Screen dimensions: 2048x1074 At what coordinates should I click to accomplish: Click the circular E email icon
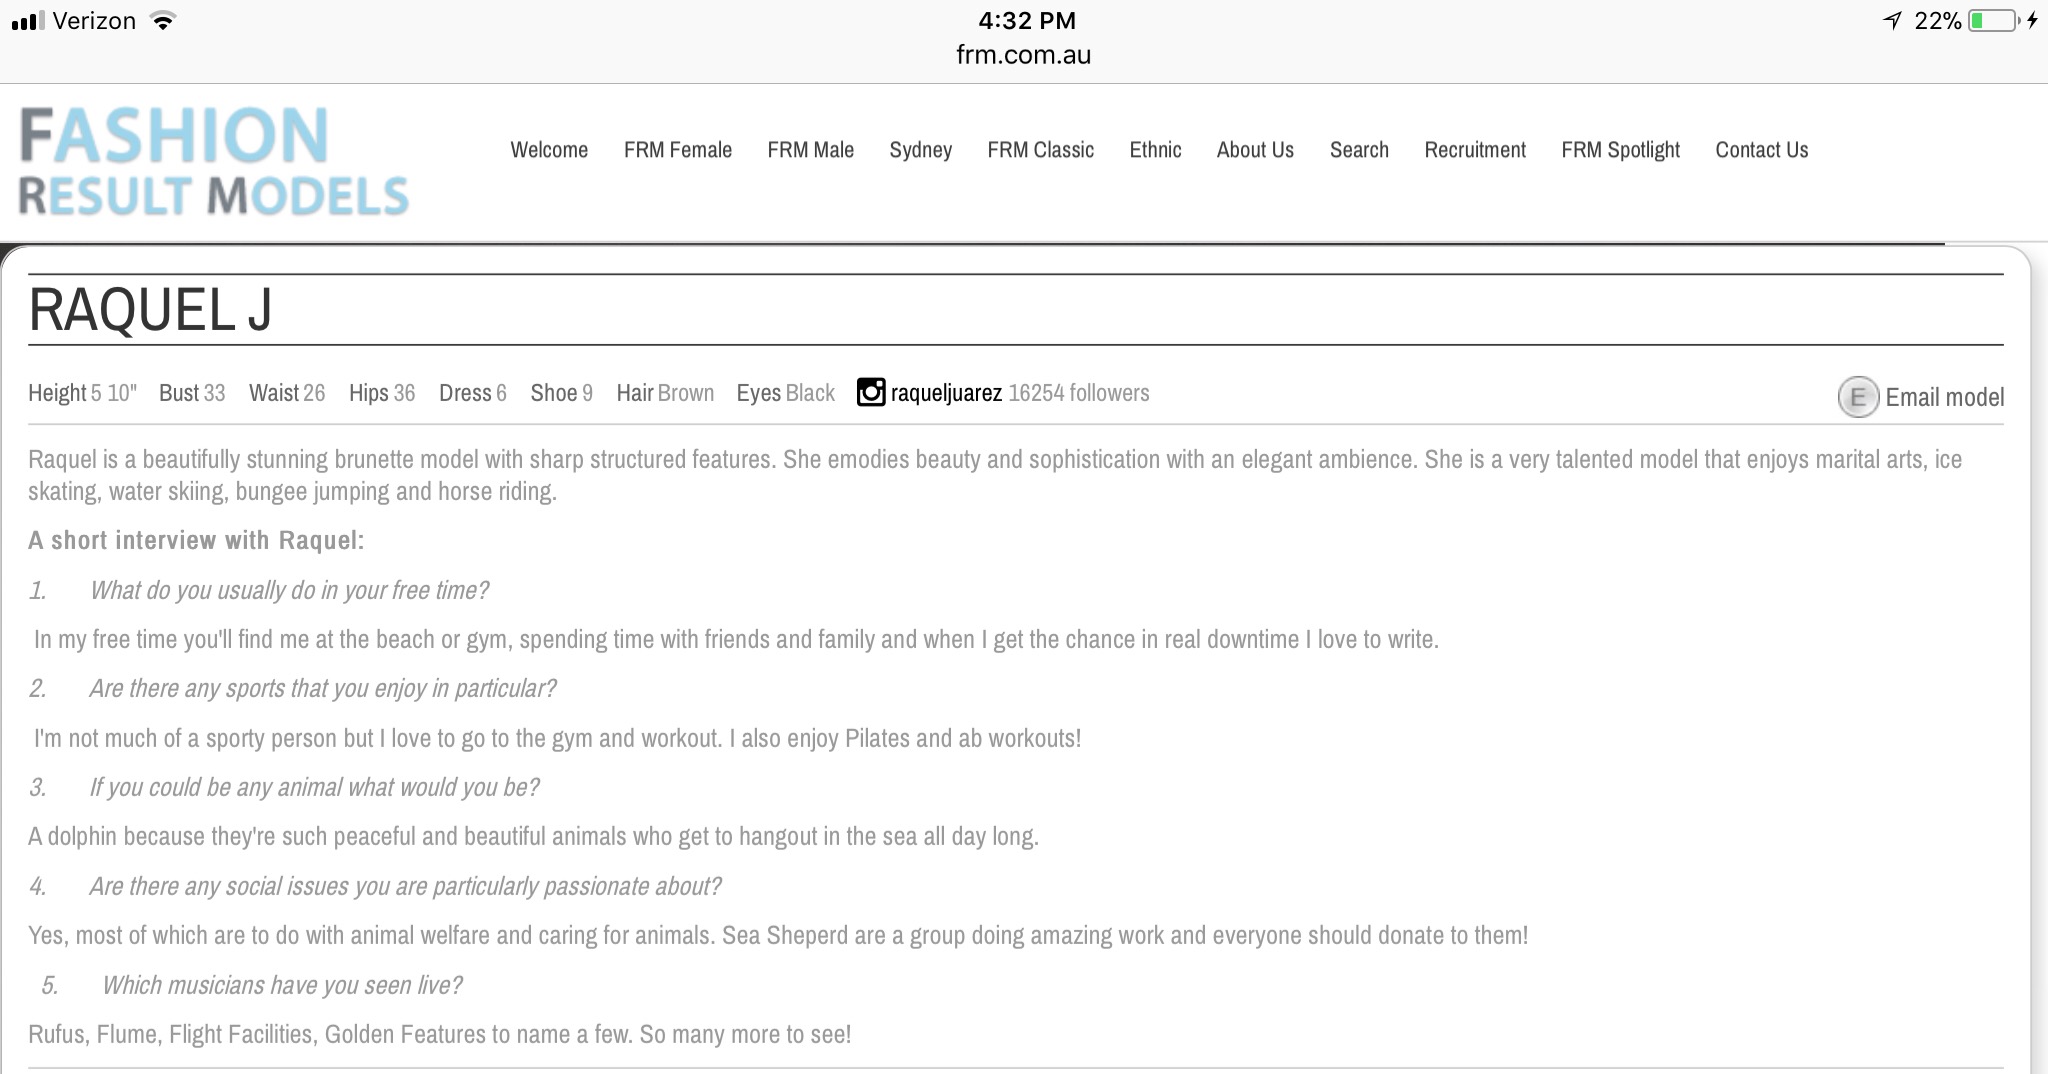(x=1857, y=397)
